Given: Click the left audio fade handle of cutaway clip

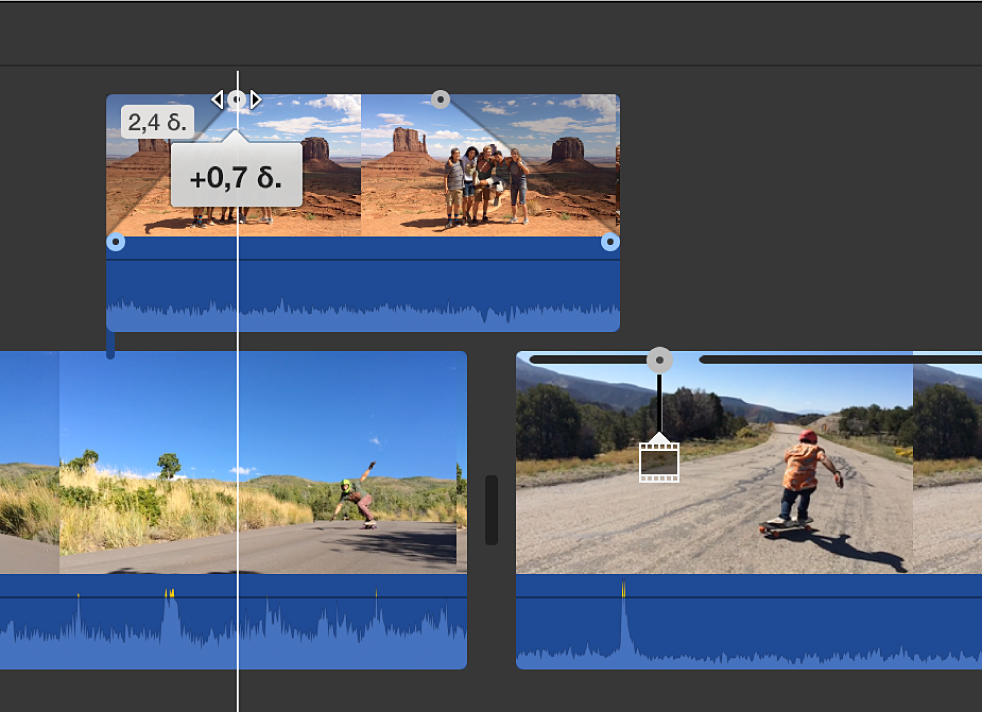Looking at the screenshot, I should tap(115, 242).
